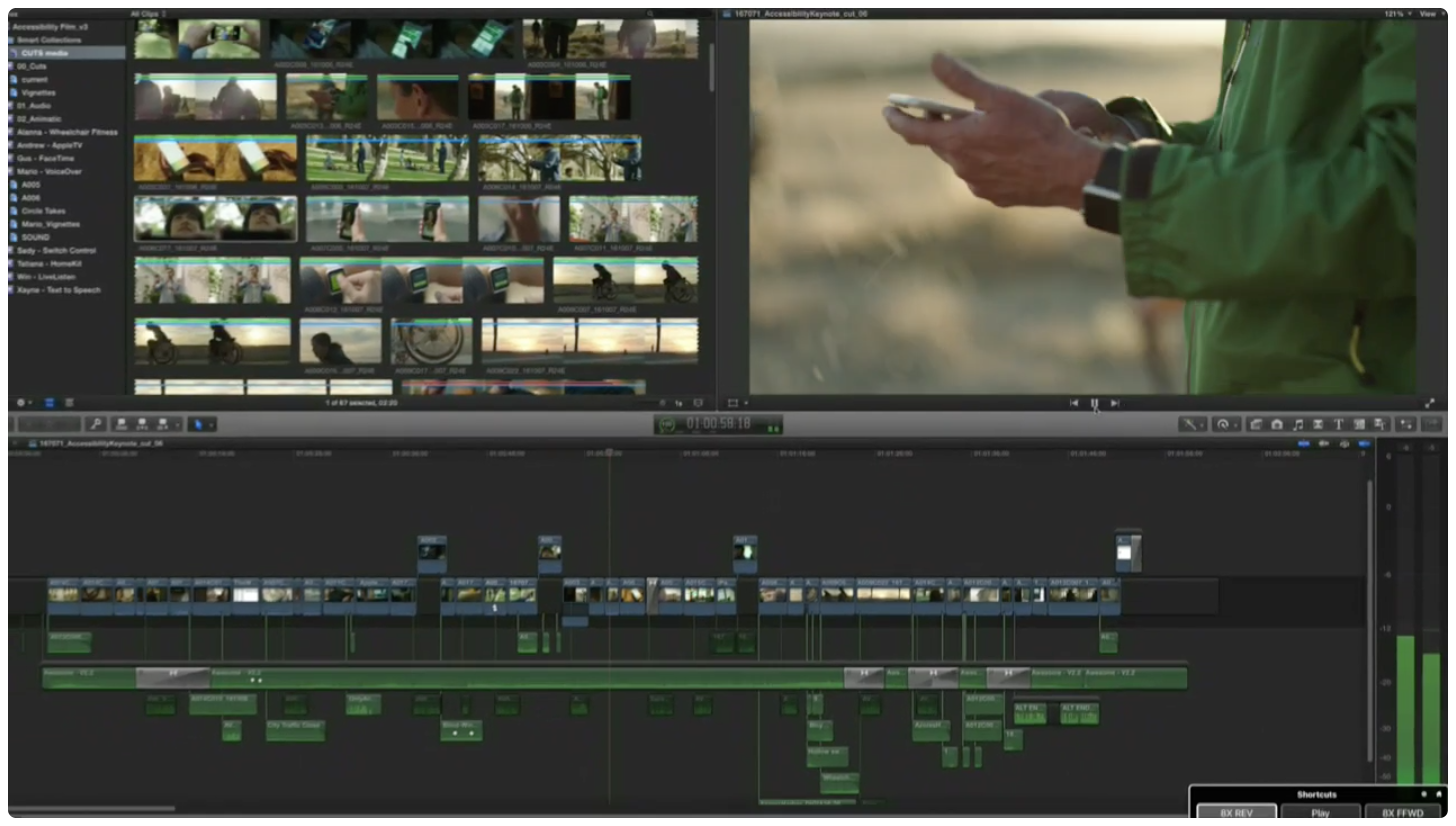Click the Keyword Editor key icon

pyautogui.click(x=97, y=425)
